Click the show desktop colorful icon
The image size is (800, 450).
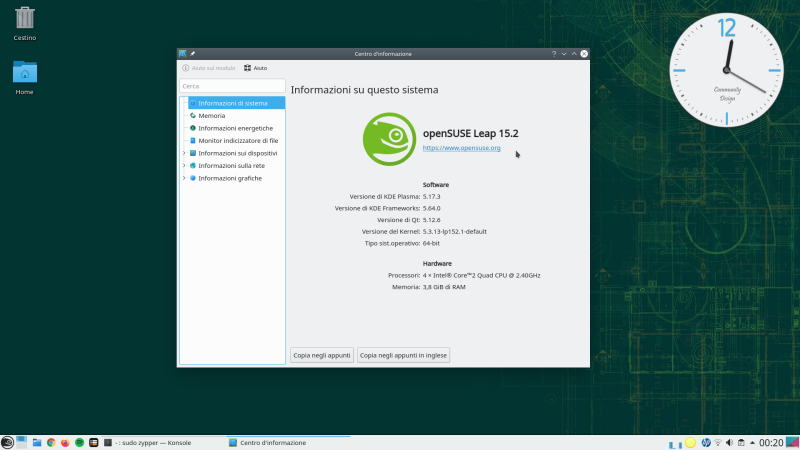pyautogui.click(x=792, y=442)
